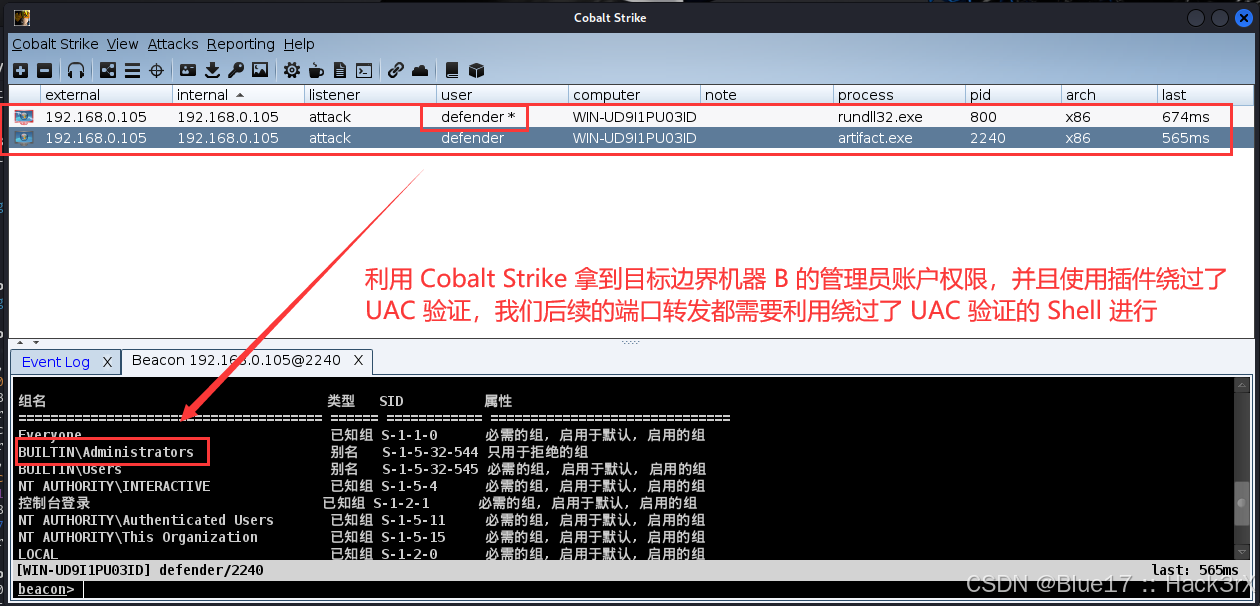Click the console scrollbar up arrow
The image size is (1260, 606).
click(1243, 385)
